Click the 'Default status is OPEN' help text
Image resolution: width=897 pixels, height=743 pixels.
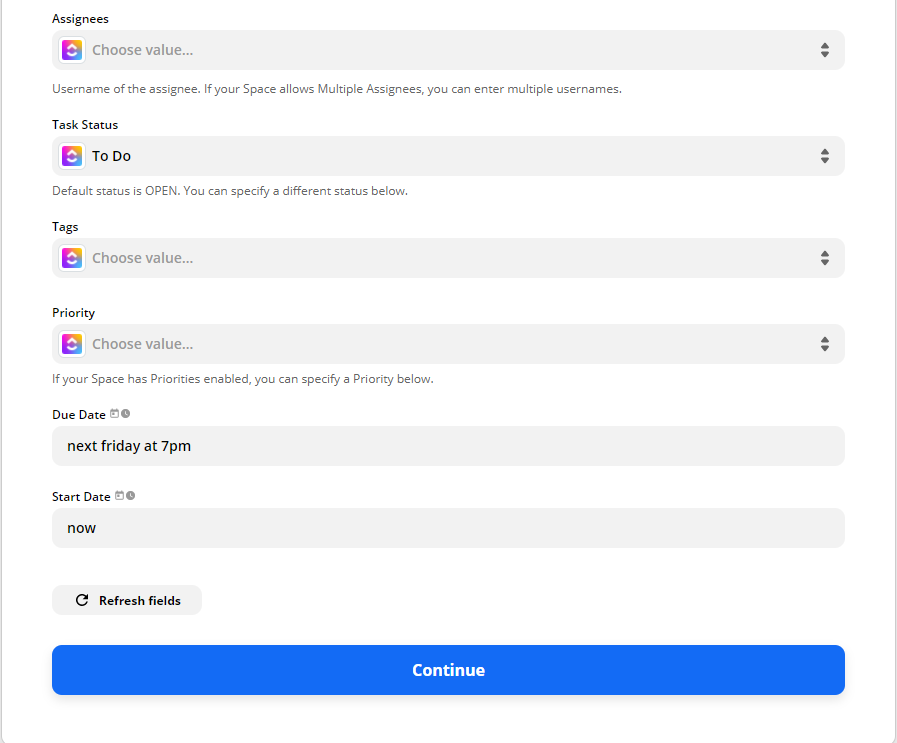(x=230, y=191)
